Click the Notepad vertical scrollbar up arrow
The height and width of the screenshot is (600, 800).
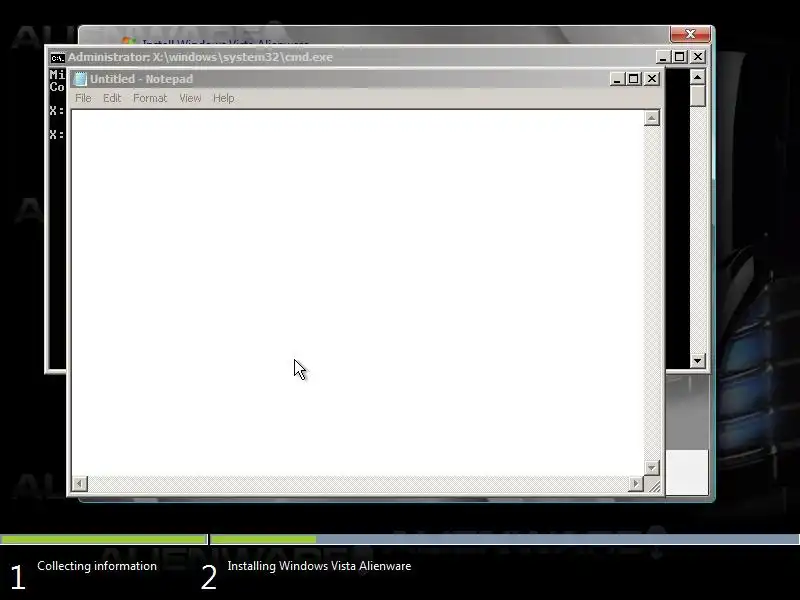[652, 118]
